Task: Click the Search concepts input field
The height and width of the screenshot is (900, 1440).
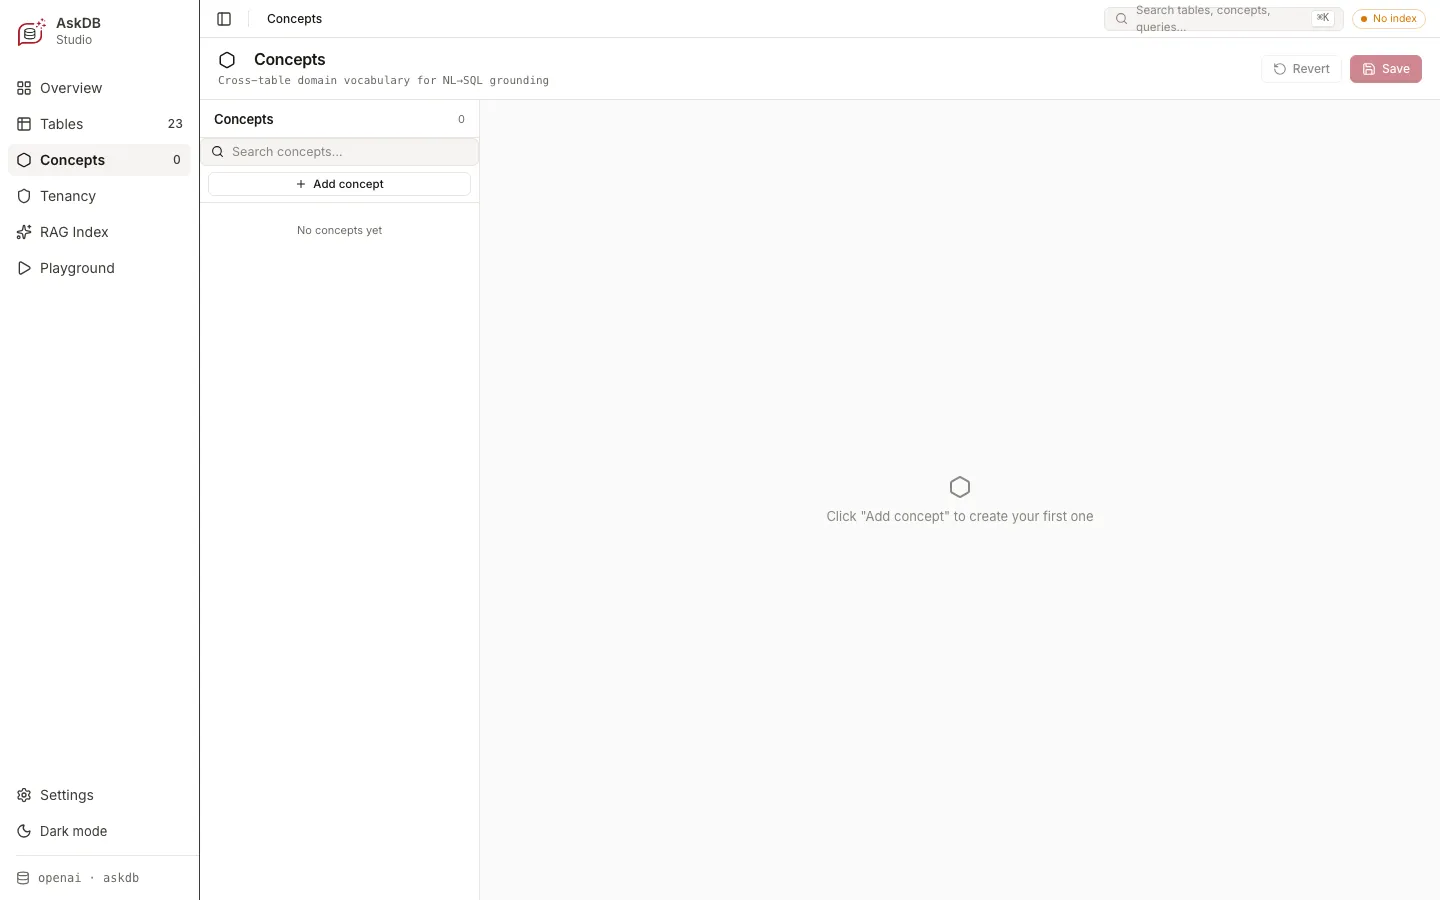Action: 339,152
